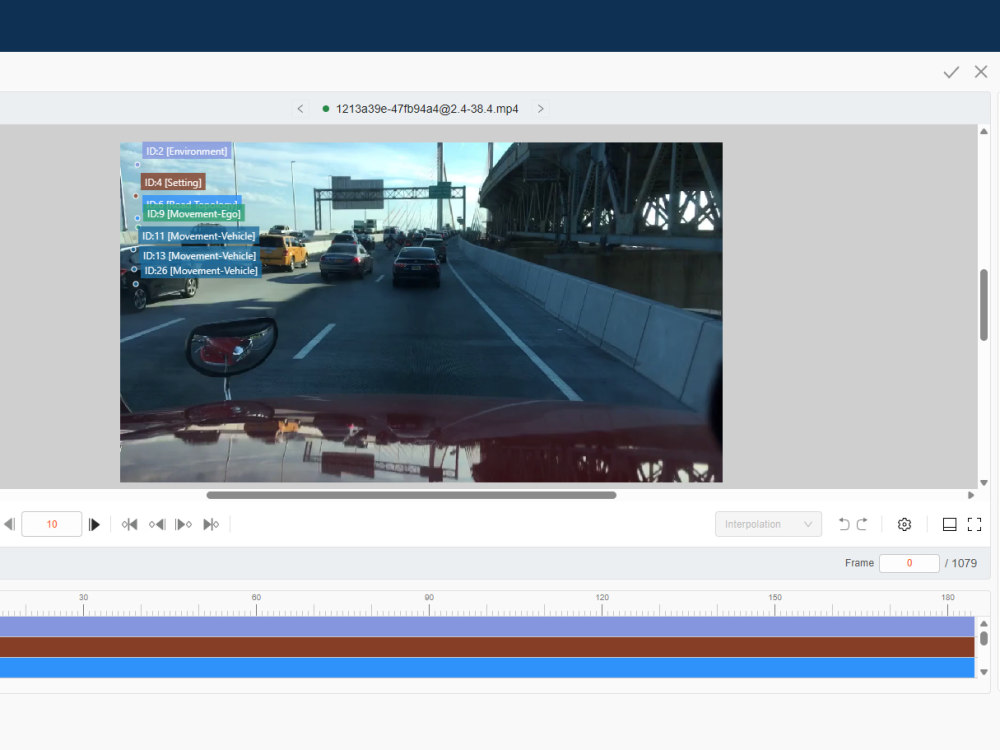Click timeline tracks scroll up arrow

984,623
